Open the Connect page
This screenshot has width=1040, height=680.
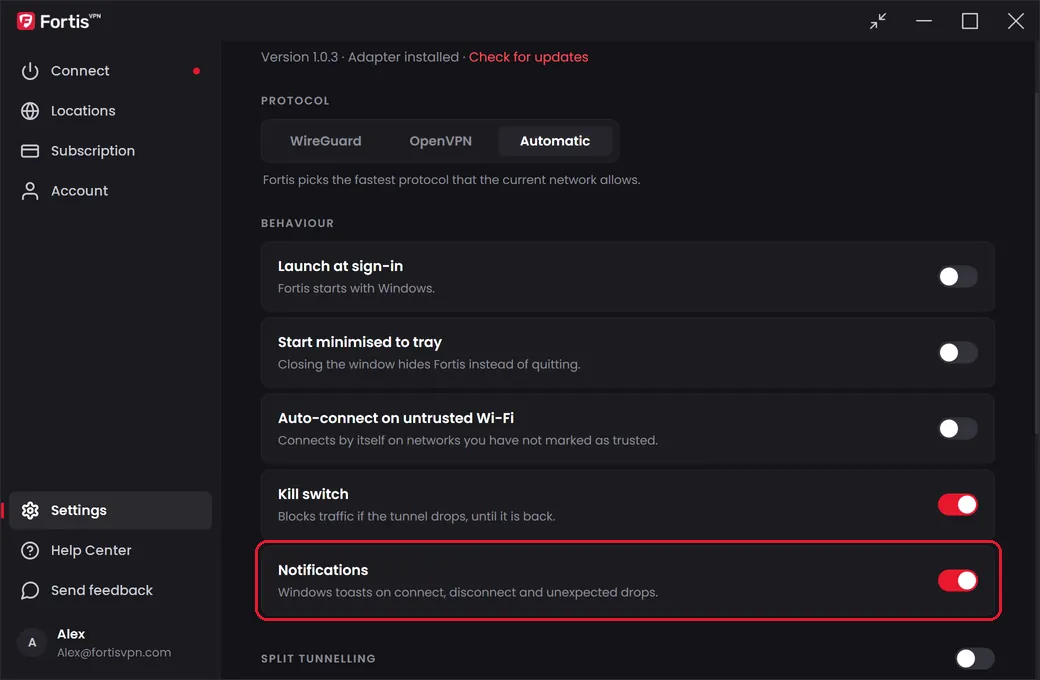(x=110, y=71)
